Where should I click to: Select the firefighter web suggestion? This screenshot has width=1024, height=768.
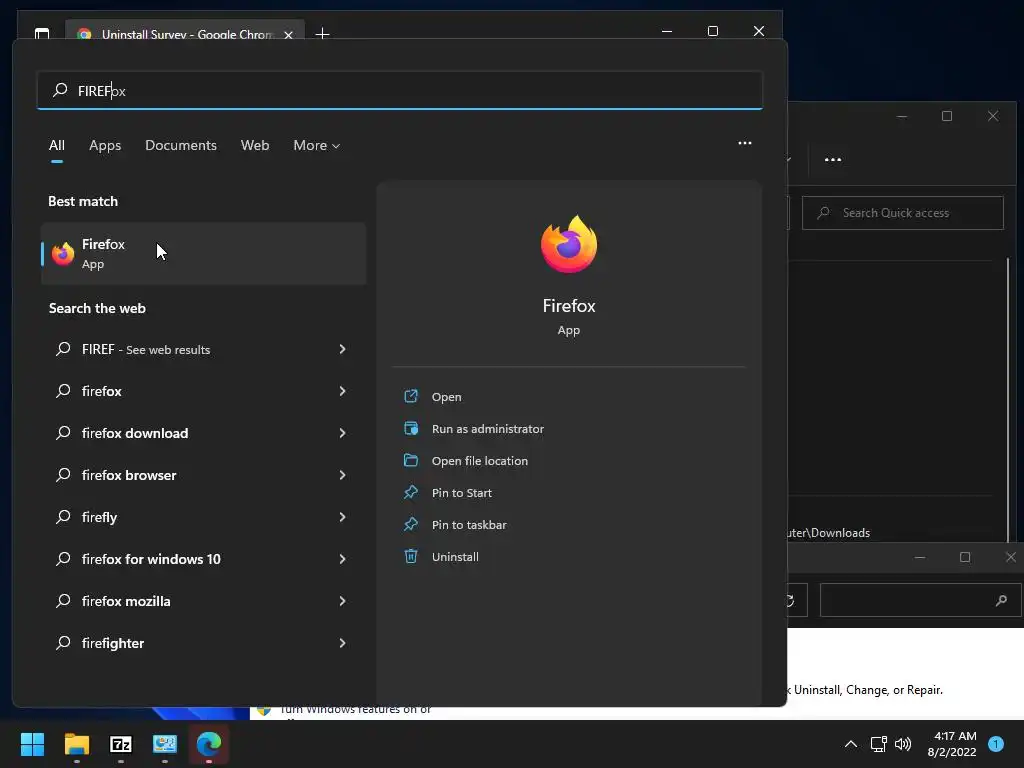click(x=203, y=643)
